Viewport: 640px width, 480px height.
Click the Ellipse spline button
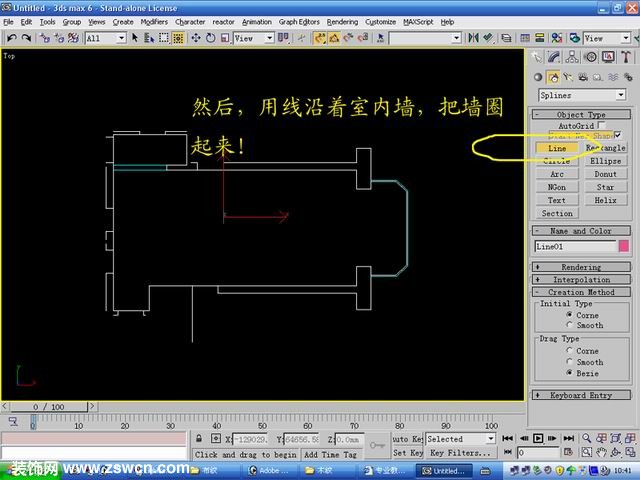click(x=605, y=161)
